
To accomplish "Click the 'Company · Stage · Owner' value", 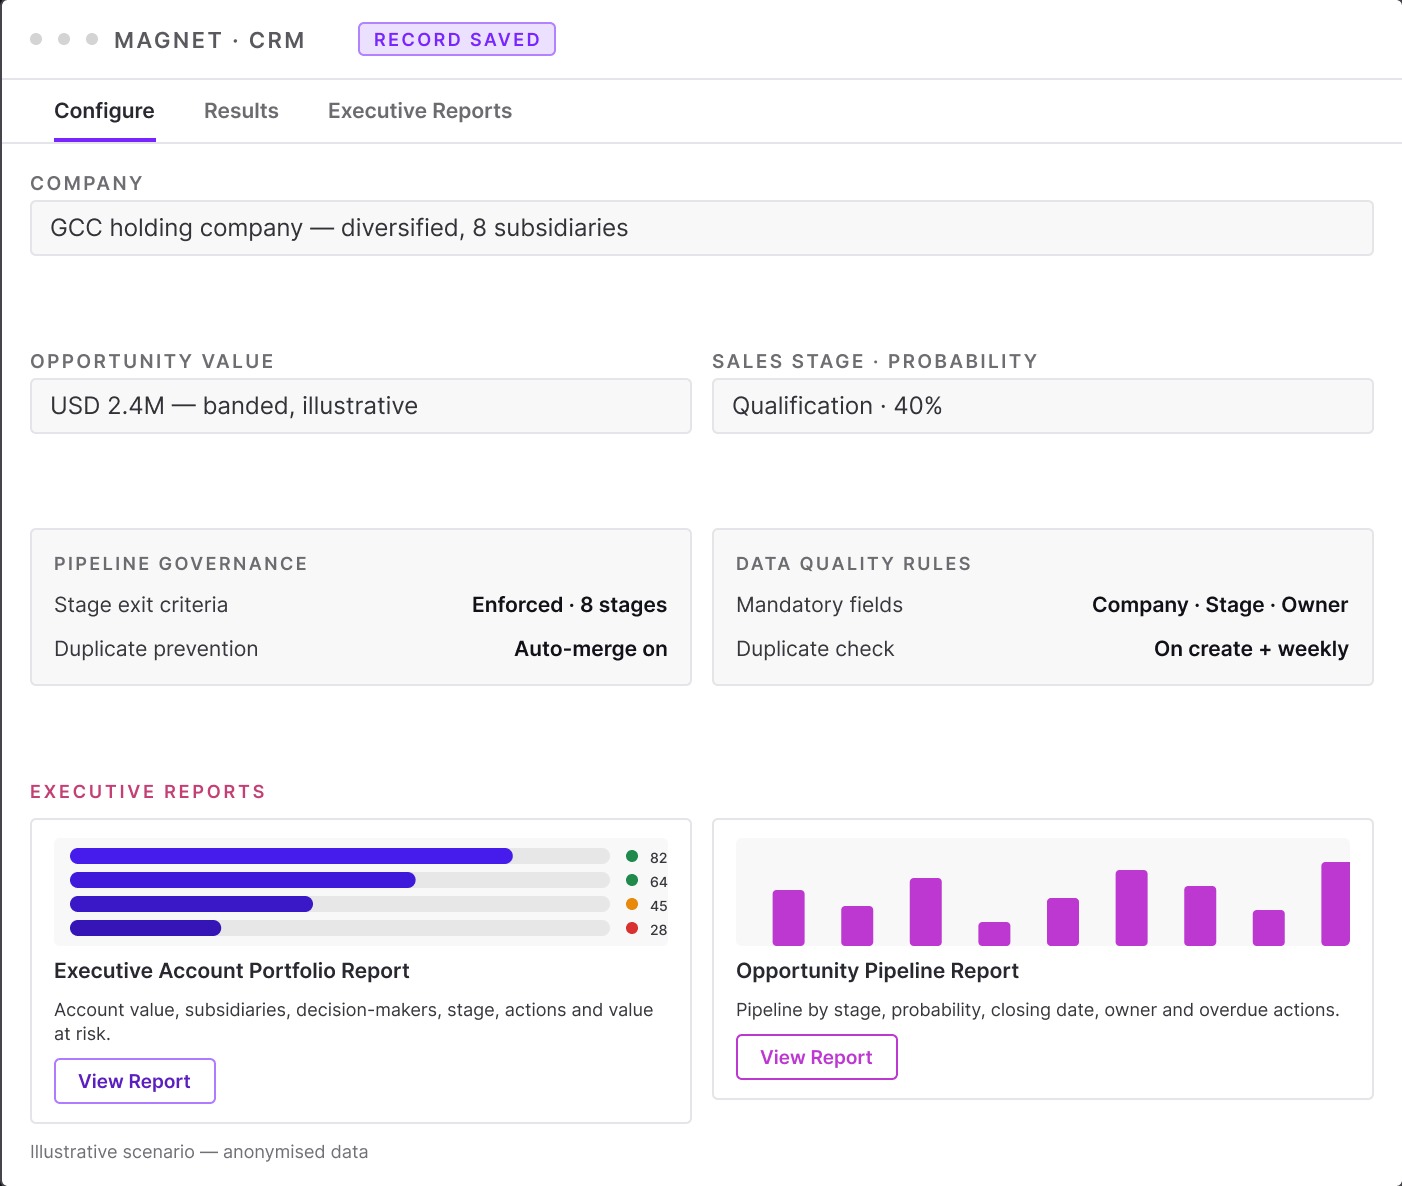I will click(x=1220, y=605).
